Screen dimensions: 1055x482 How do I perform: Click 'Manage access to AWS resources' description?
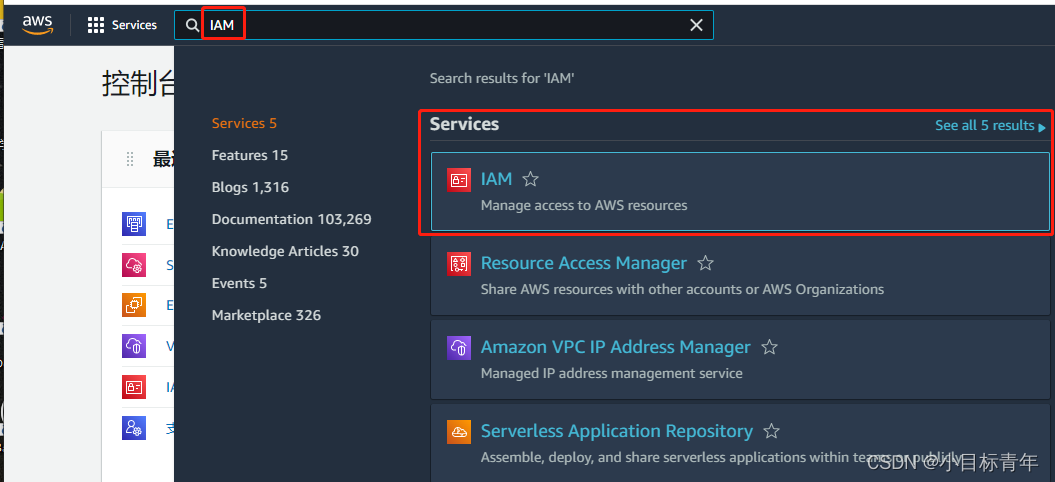click(x=584, y=205)
